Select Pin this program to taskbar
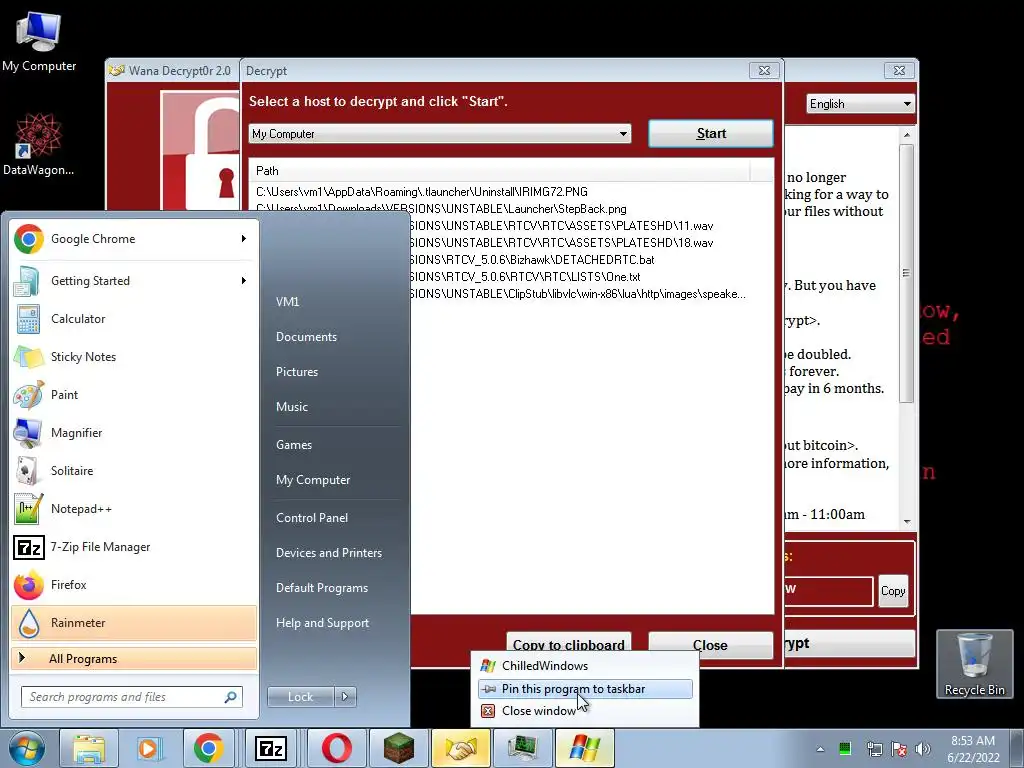Viewport: 1024px width, 768px height. (x=585, y=689)
